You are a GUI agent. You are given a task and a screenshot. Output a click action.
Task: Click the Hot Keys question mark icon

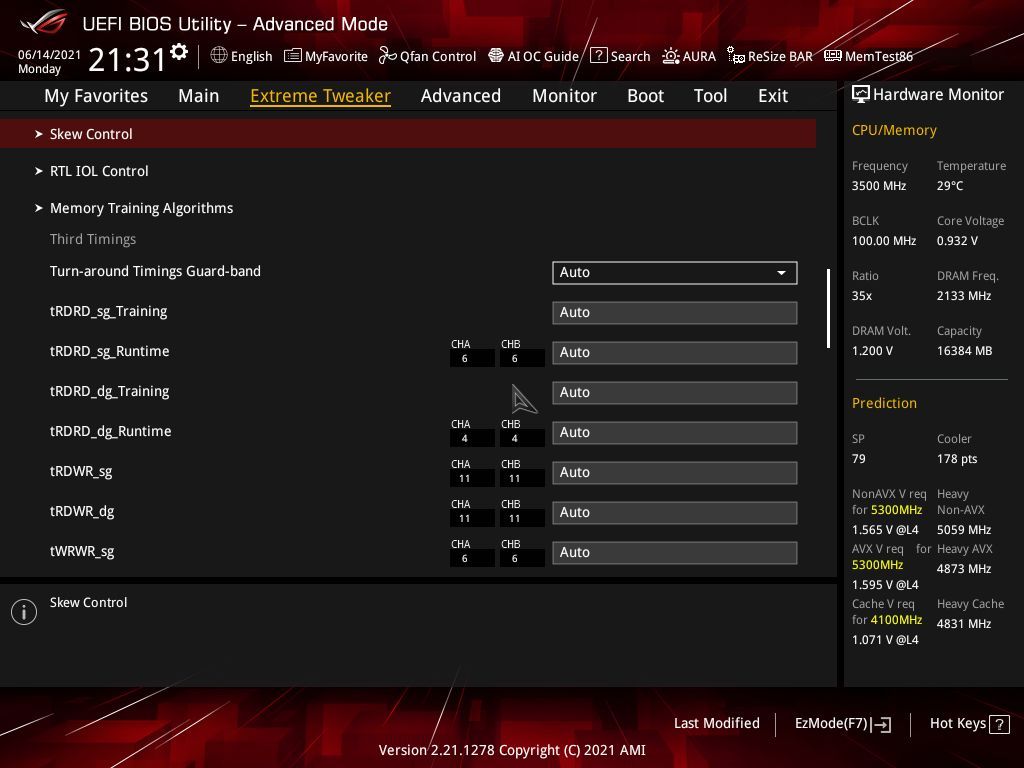[x=999, y=724]
